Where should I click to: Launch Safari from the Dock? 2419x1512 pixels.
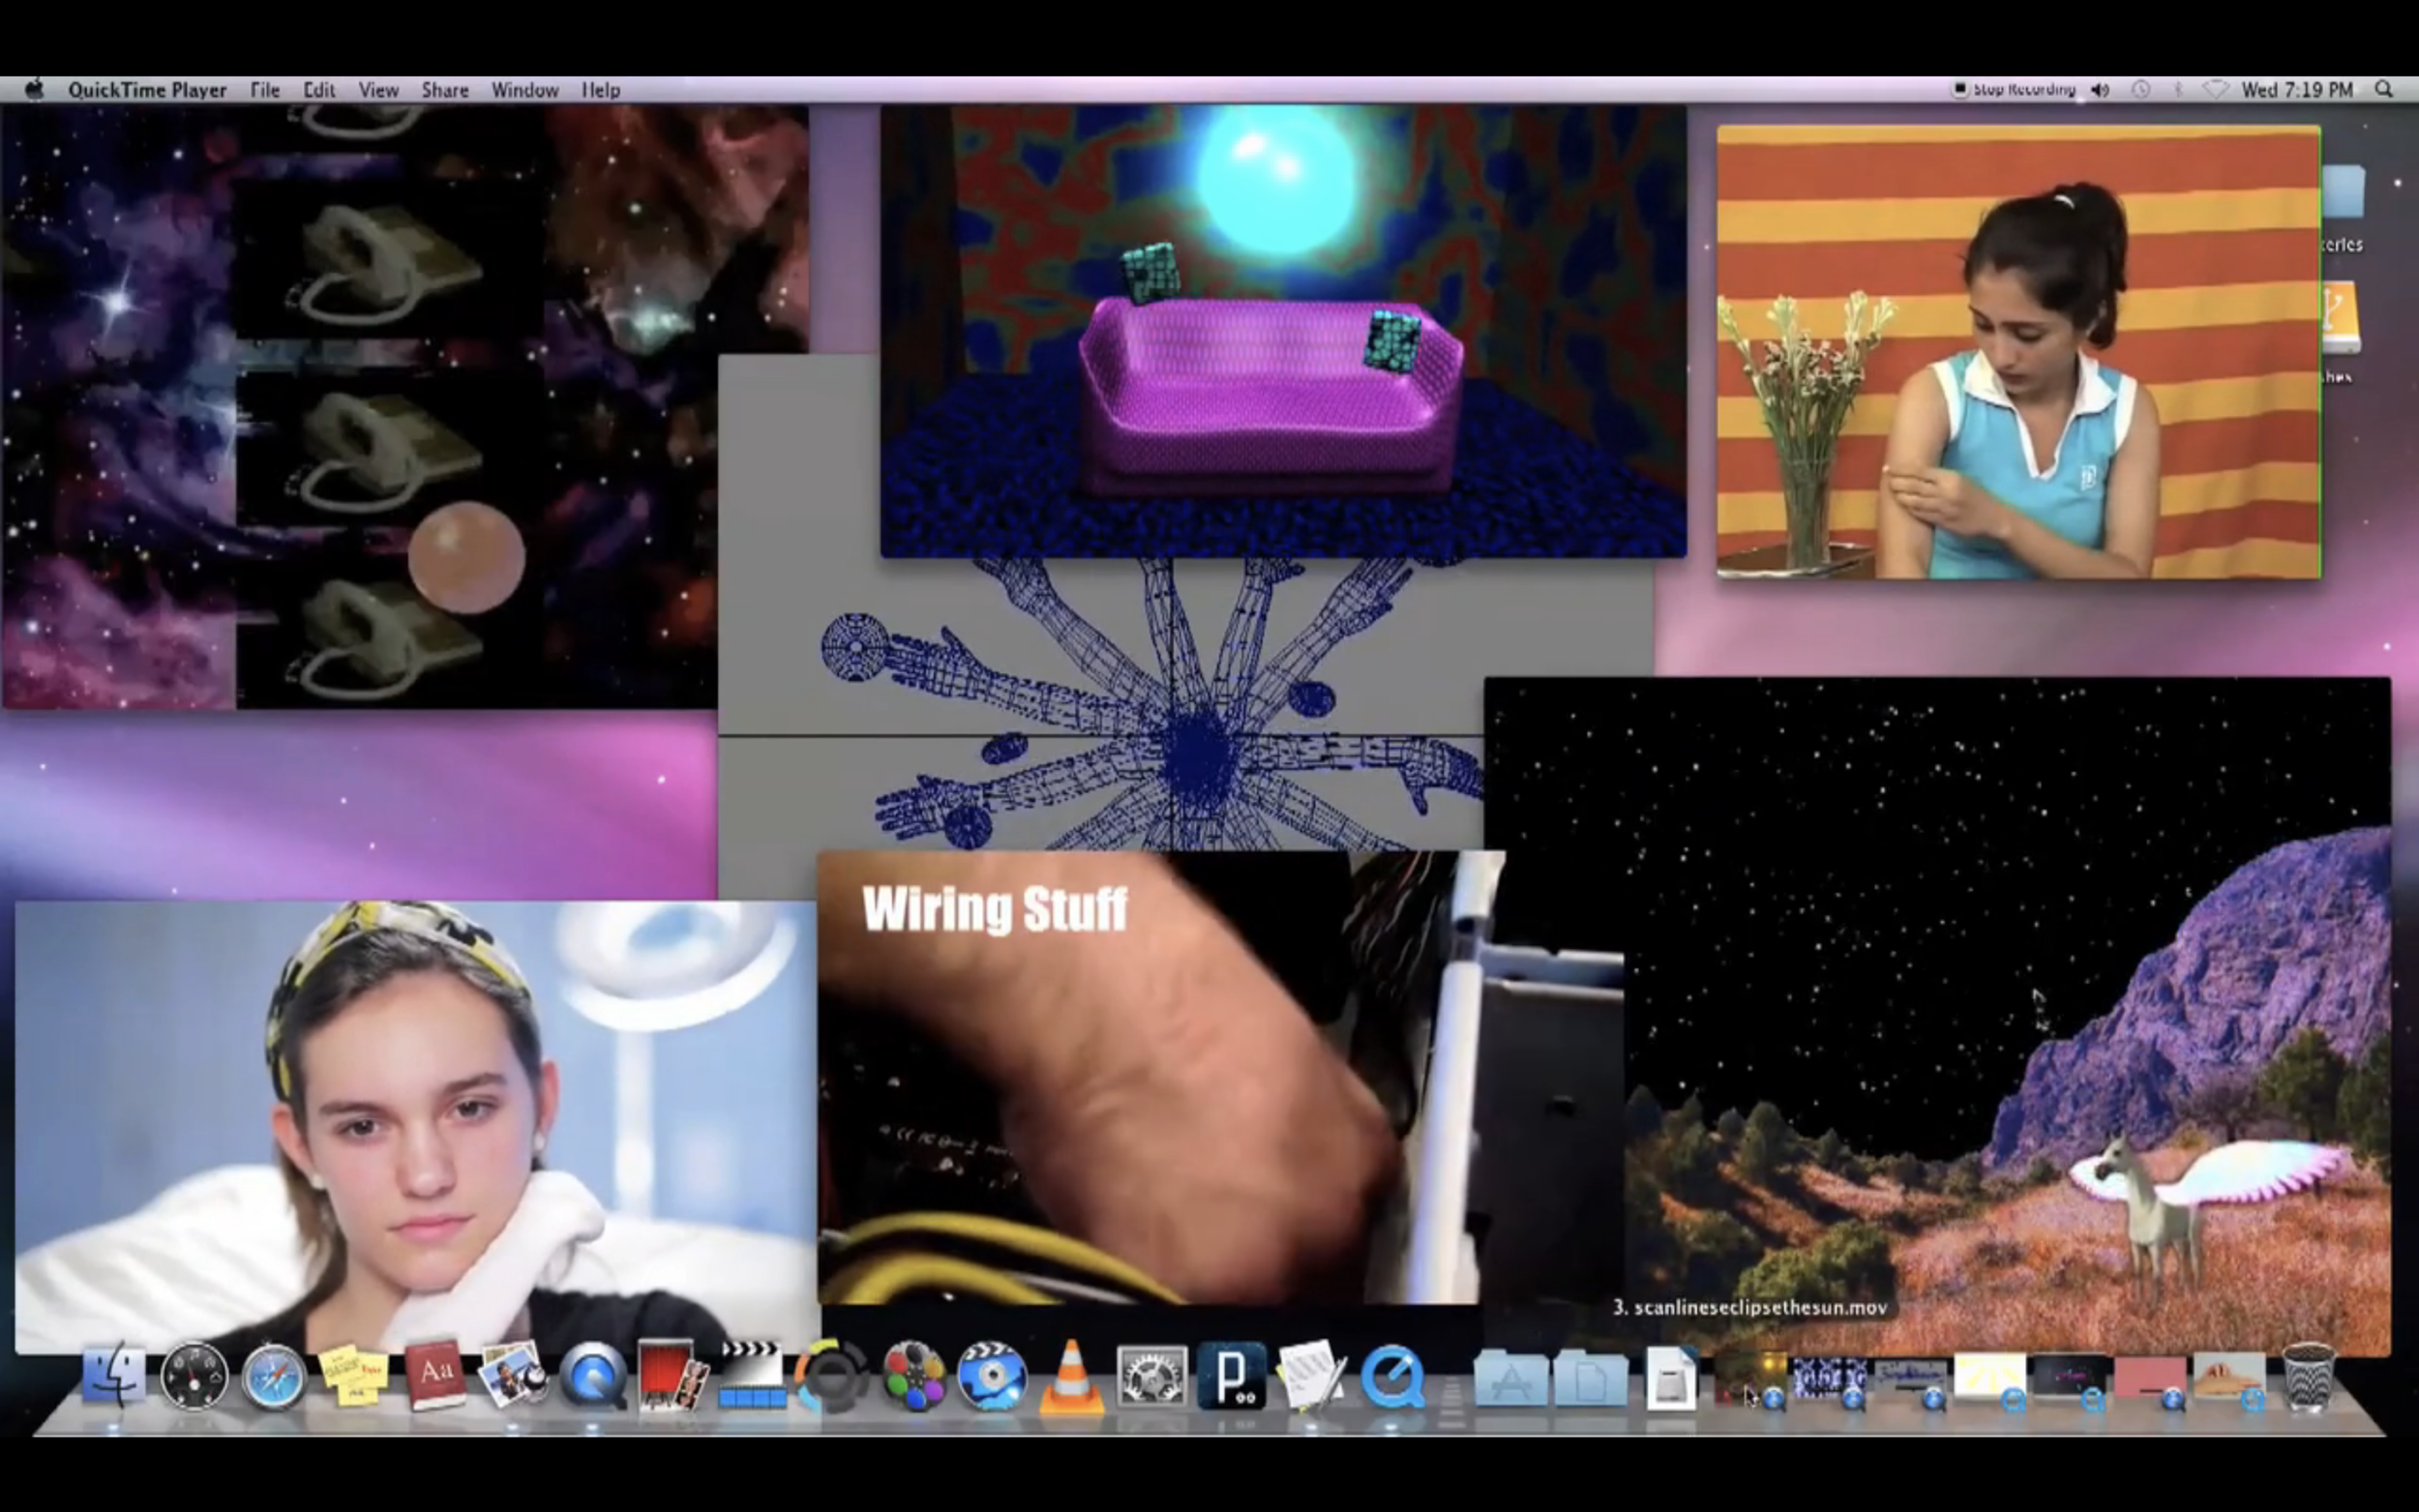point(273,1378)
